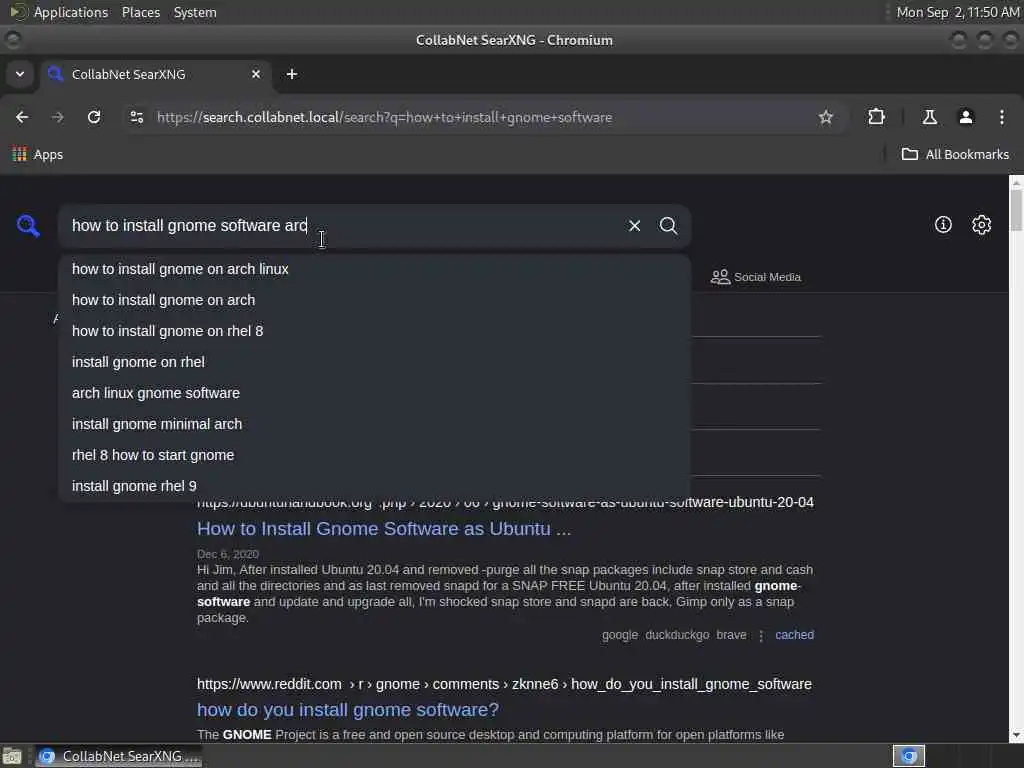Choose suggestion 'install gnome rhel 9'

click(374, 486)
